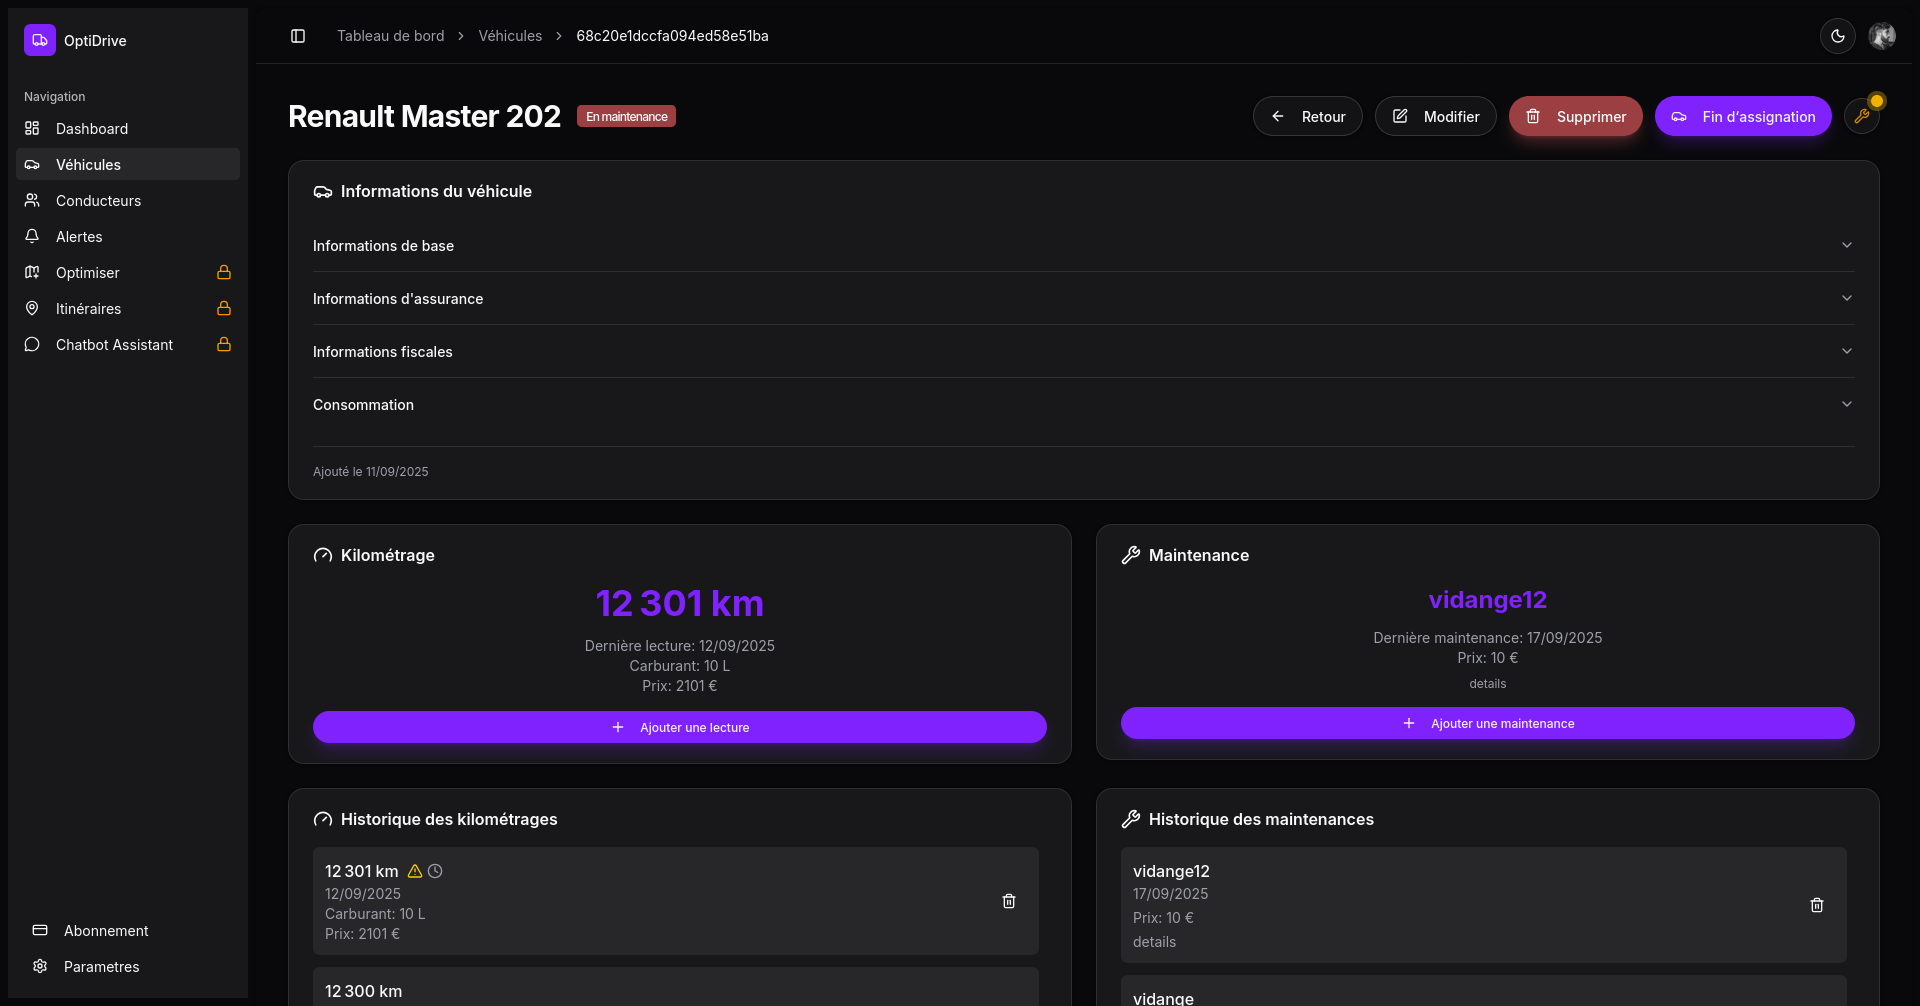This screenshot has width=1920, height=1006.
Task: Expand the Consommation section
Action: (1083, 405)
